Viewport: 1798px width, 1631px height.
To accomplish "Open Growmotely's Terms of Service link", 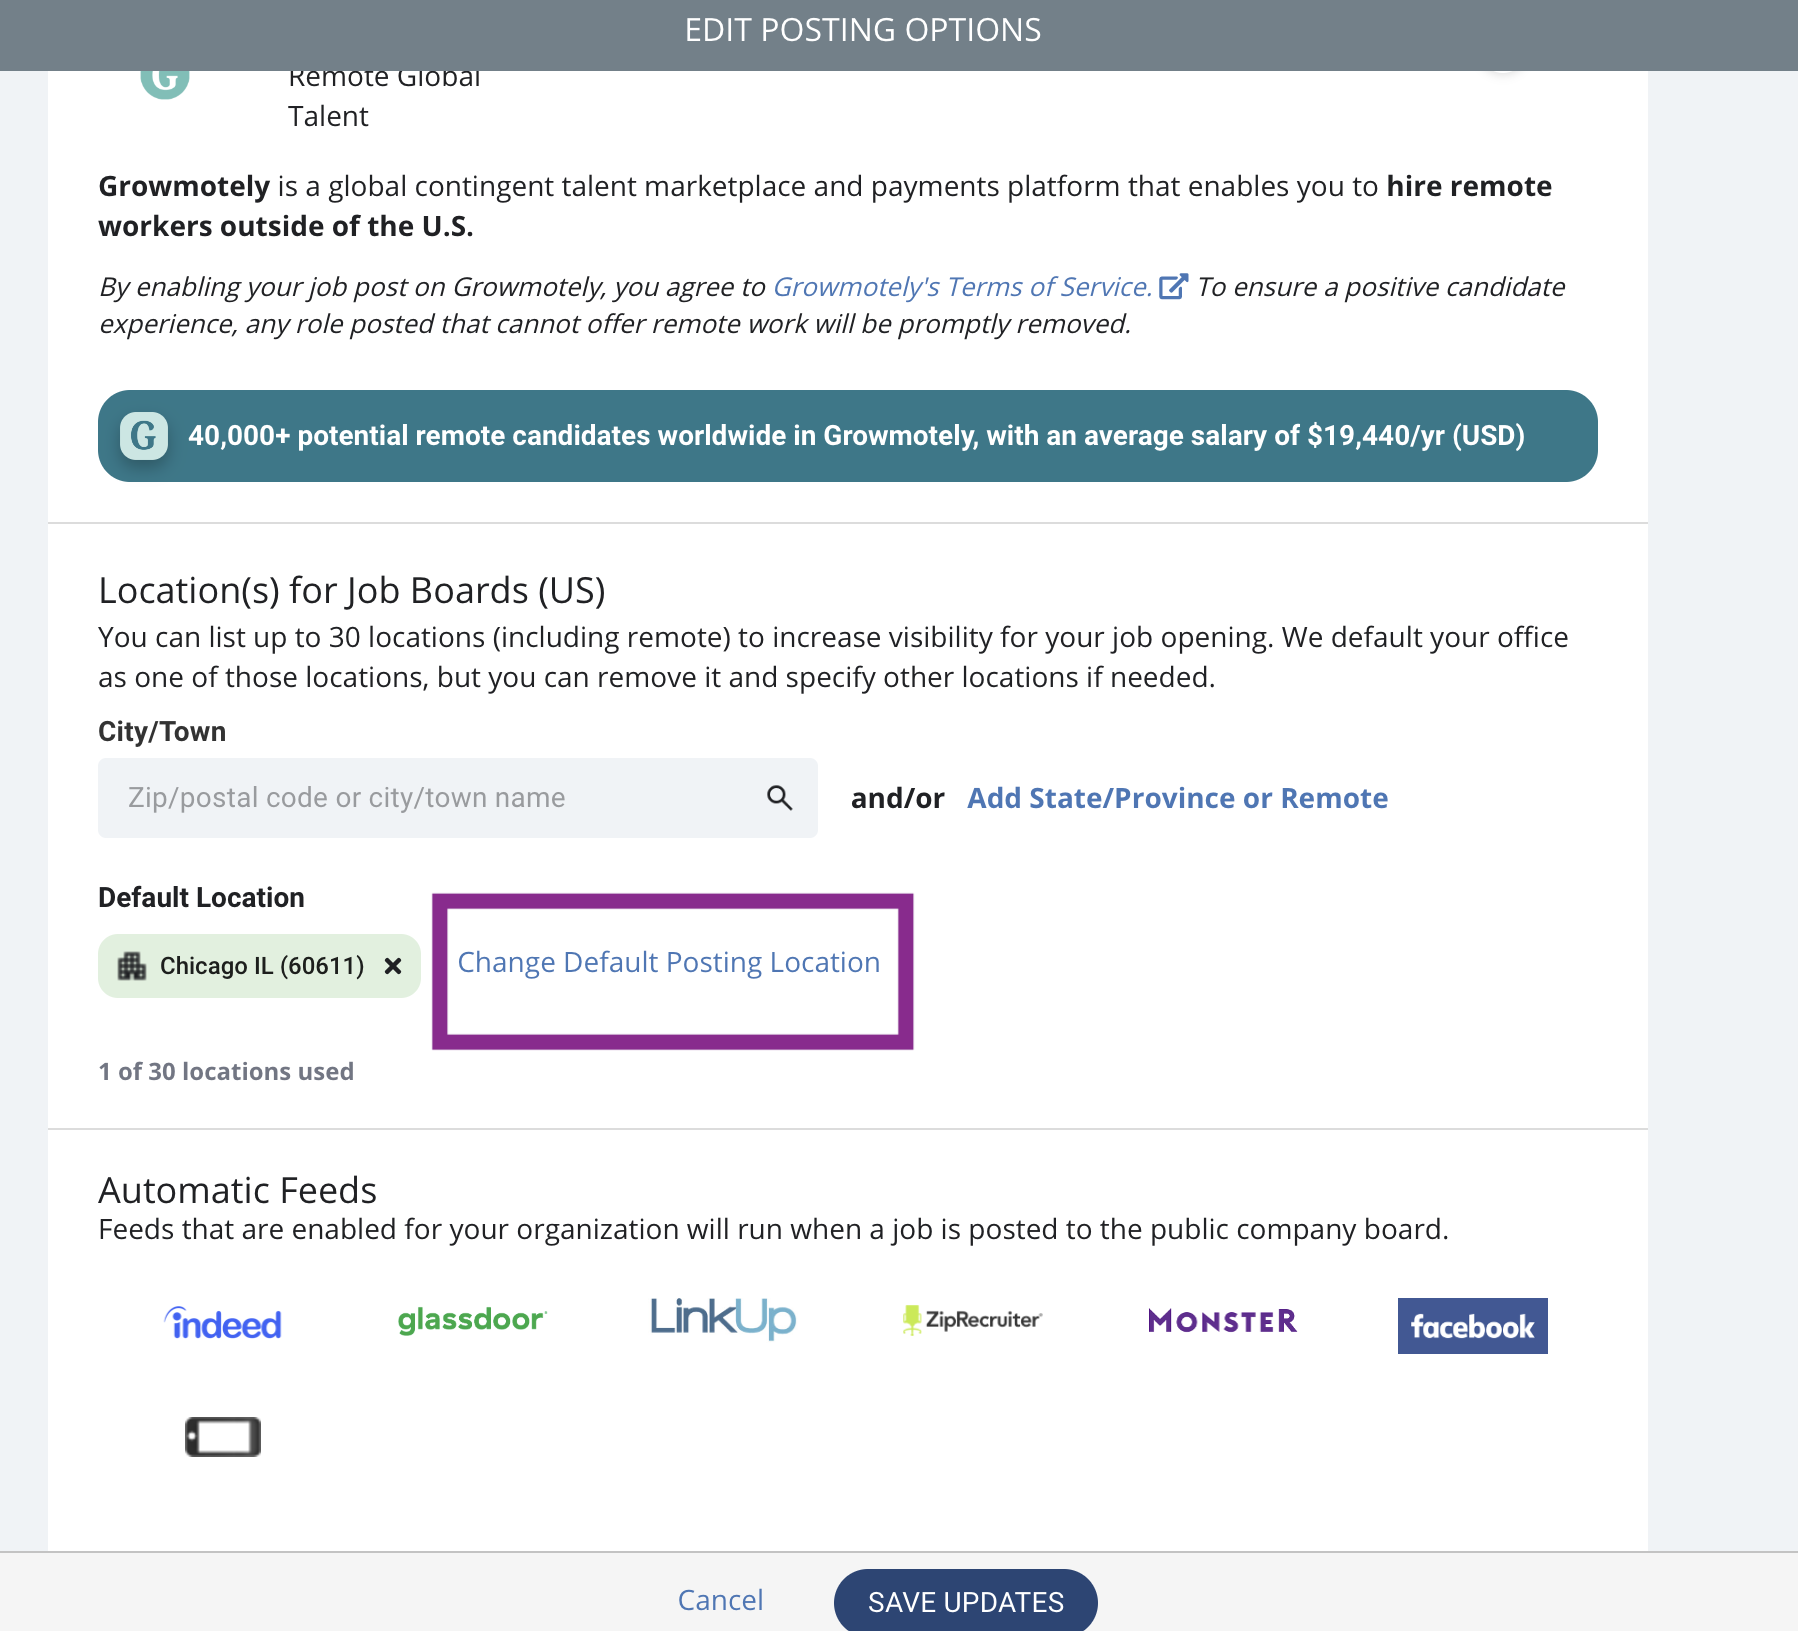I will tap(962, 287).
